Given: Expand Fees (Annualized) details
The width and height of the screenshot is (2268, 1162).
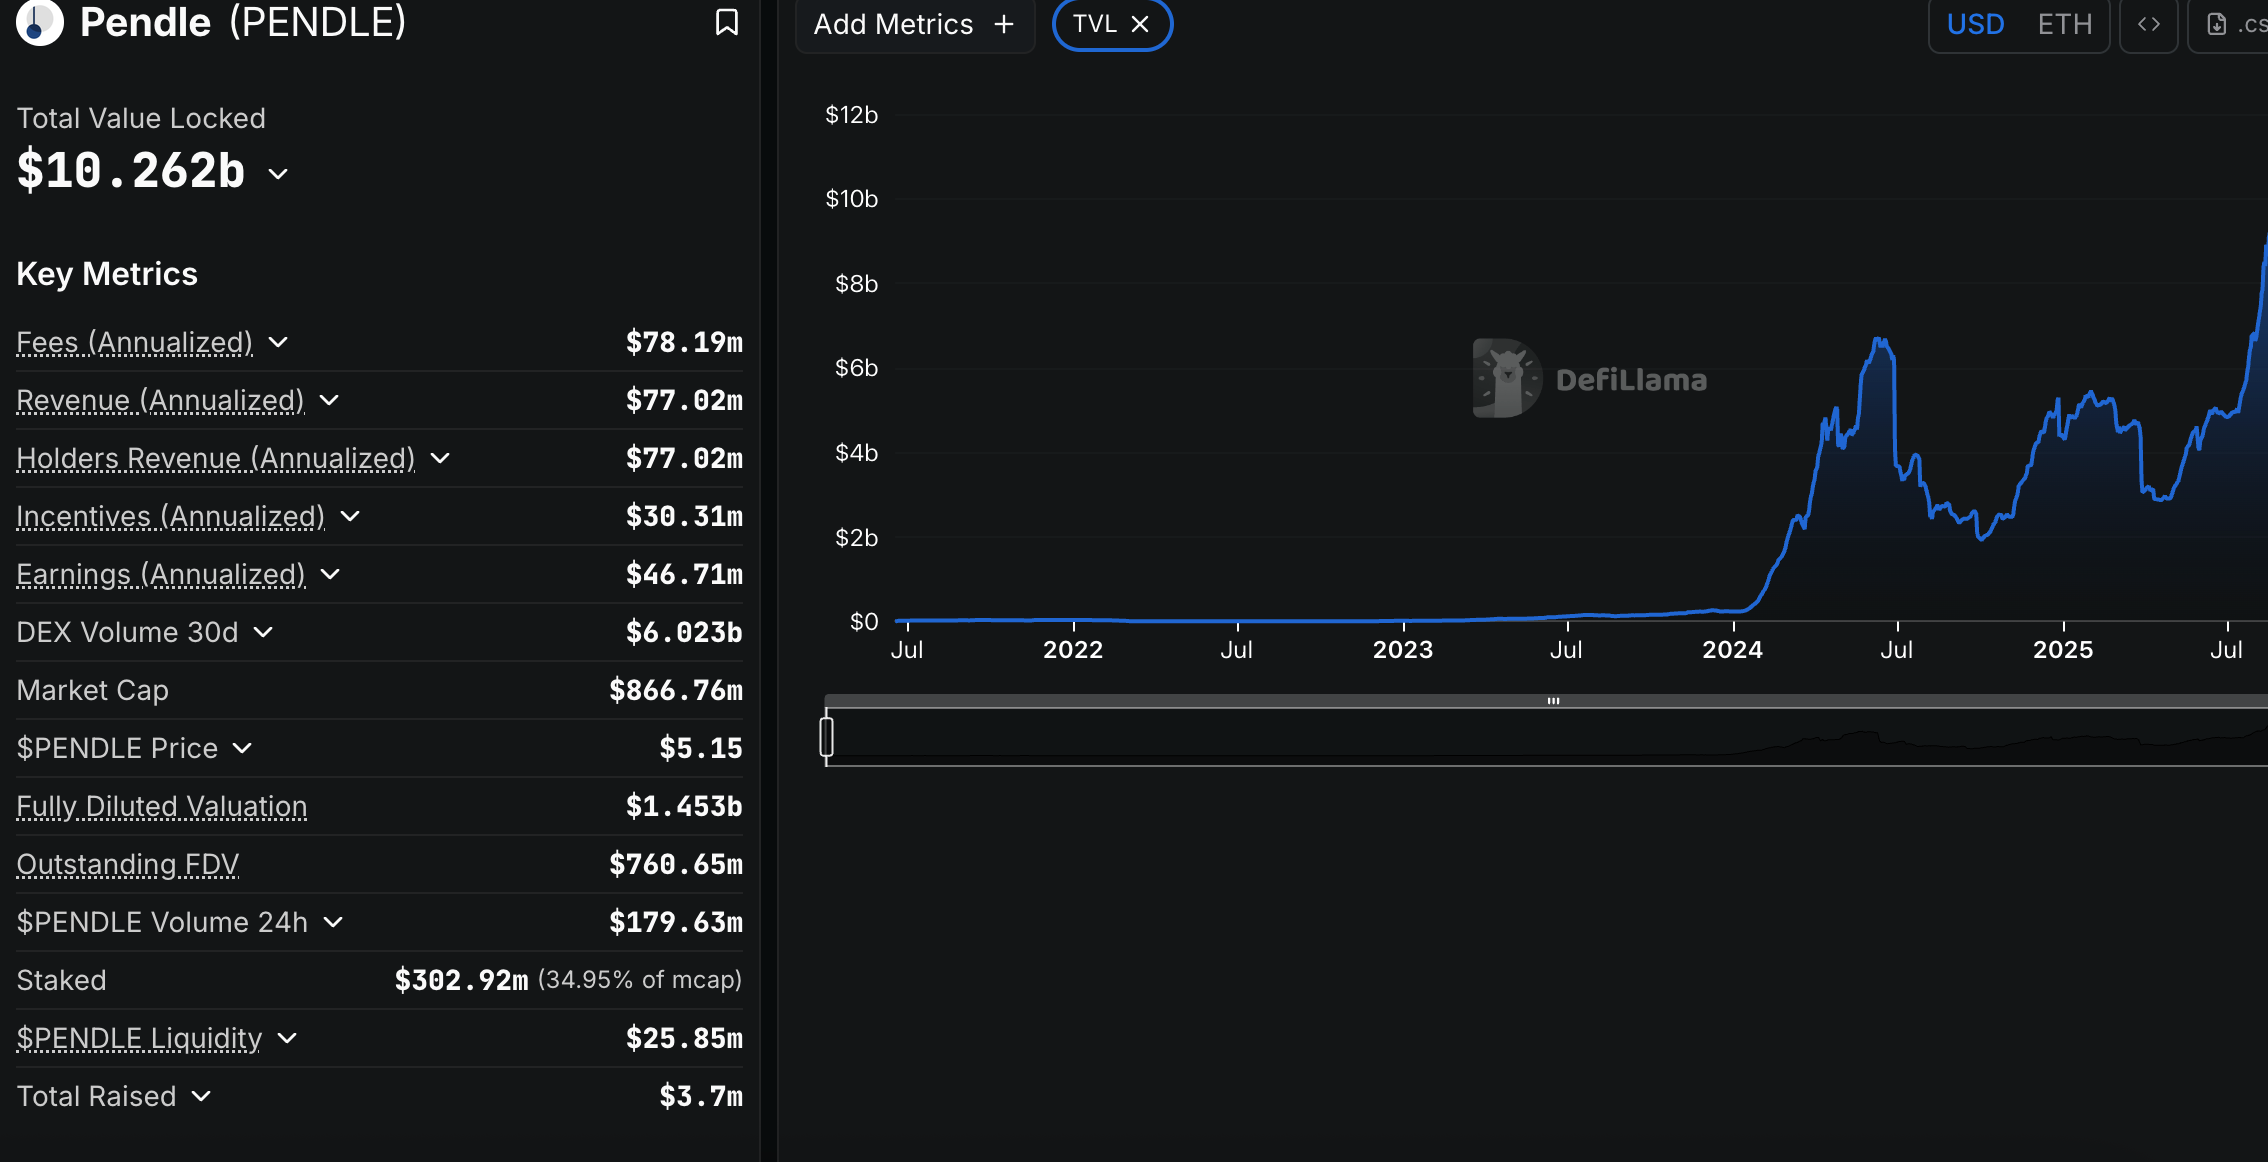Looking at the screenshot, I should [278, 343].
